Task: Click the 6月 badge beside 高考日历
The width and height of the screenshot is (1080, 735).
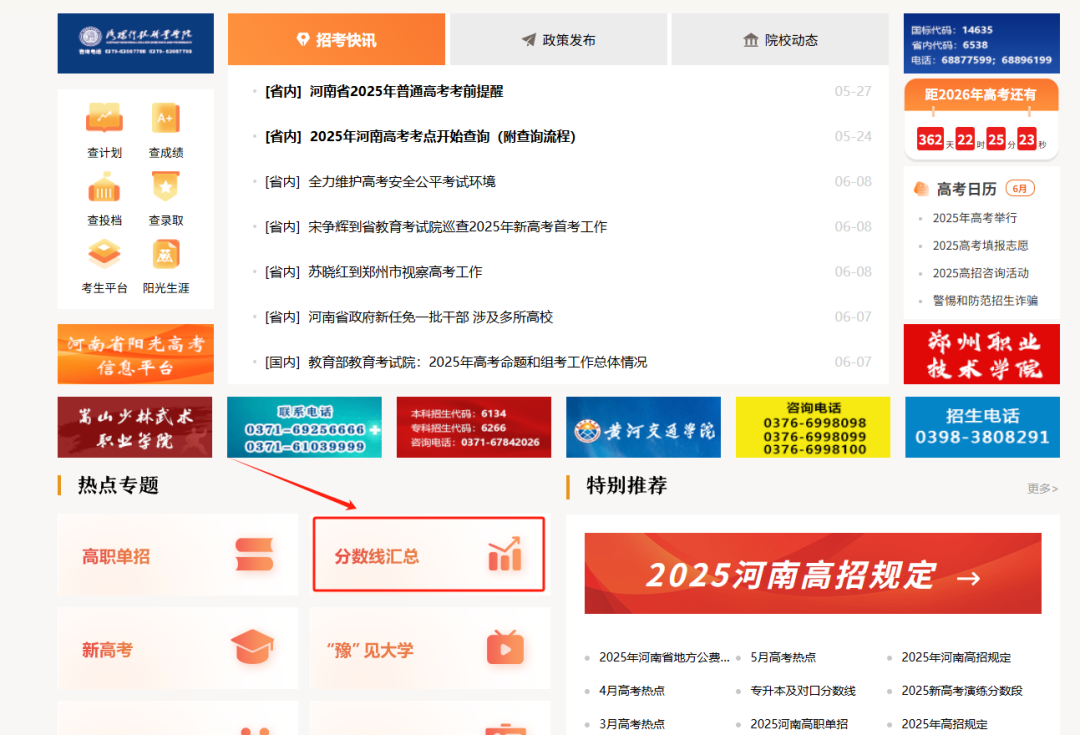Action: (x=1020, y=188)
